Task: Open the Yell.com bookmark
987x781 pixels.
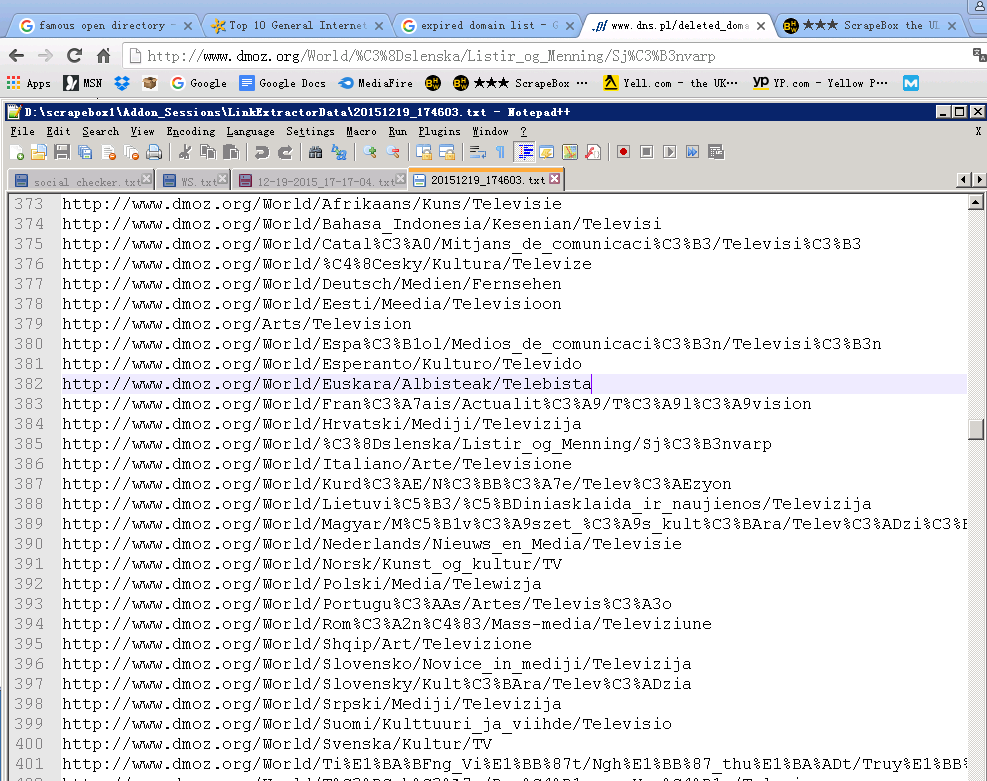Action: [x=670, y=83]
